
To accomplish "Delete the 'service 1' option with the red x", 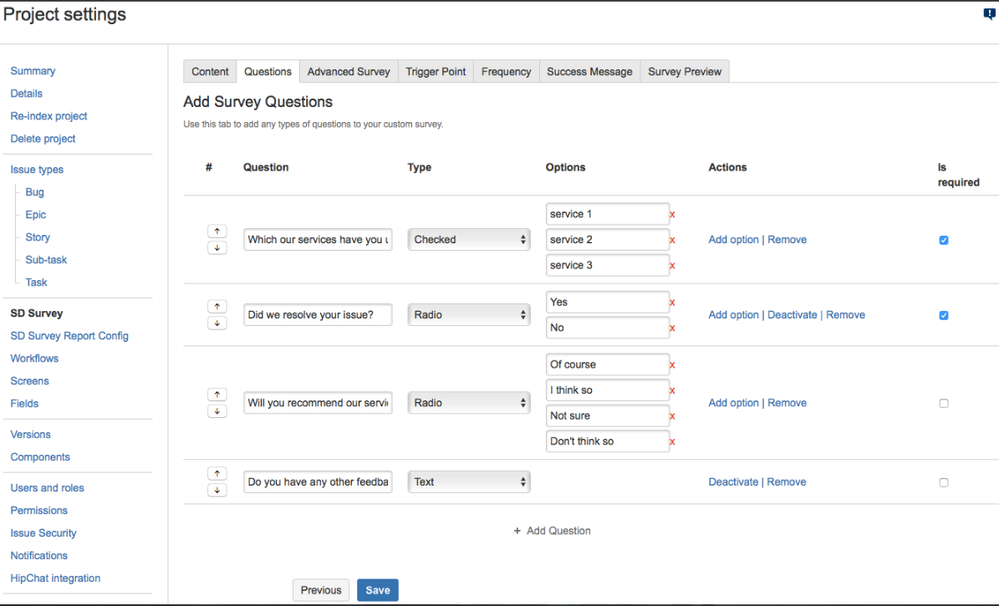I will pos(674,214).
